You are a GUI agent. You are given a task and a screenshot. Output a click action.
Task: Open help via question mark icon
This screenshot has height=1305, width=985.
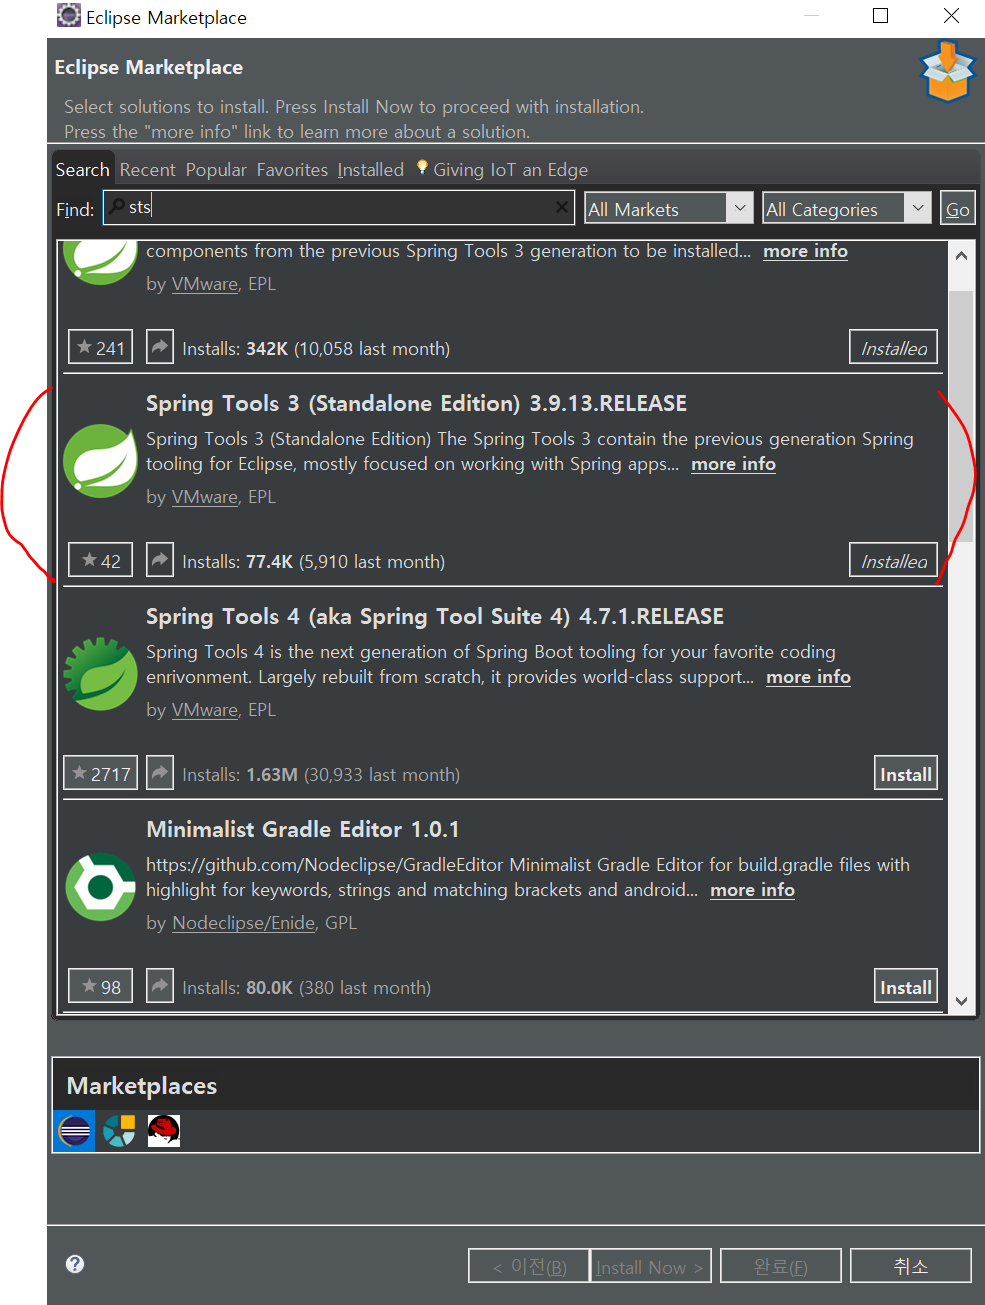pos(75,1264)
